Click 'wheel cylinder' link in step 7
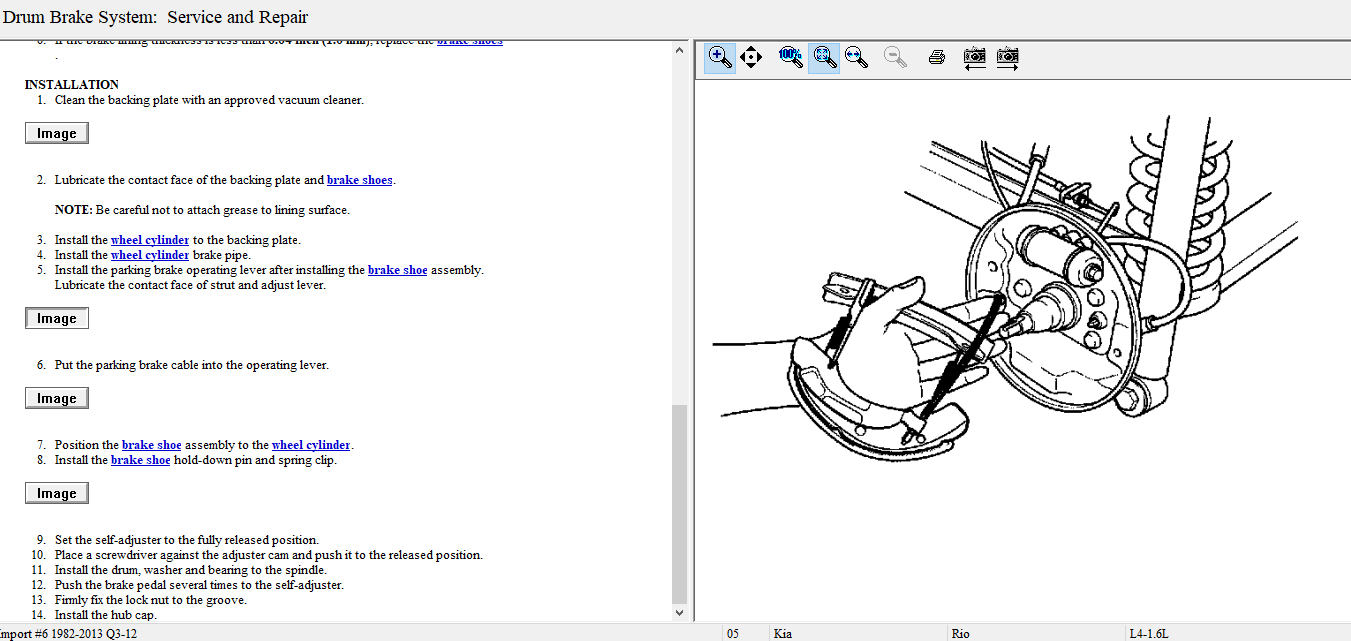 click(x=311, y=445)
